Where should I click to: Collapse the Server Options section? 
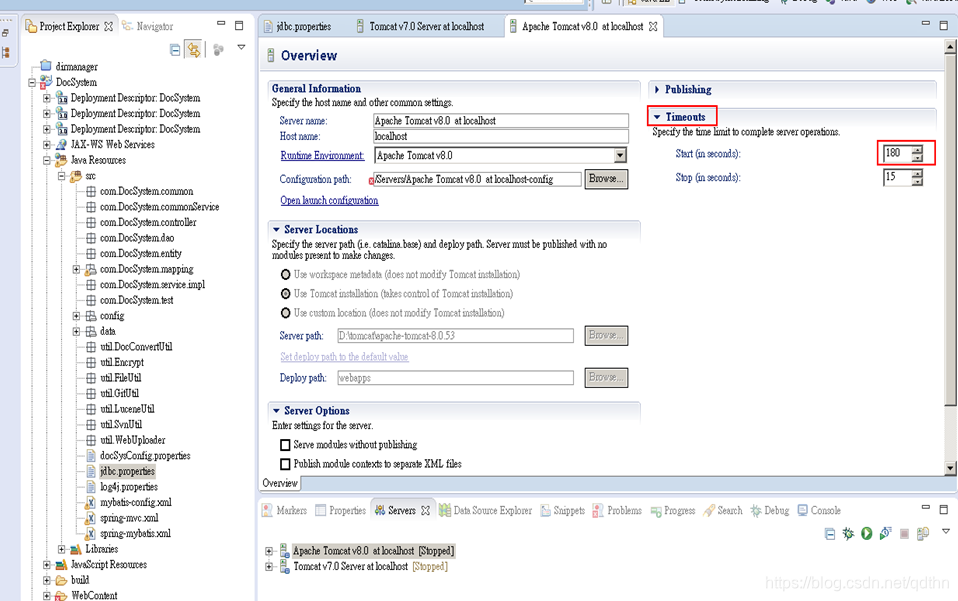click(x=276, y=411)
